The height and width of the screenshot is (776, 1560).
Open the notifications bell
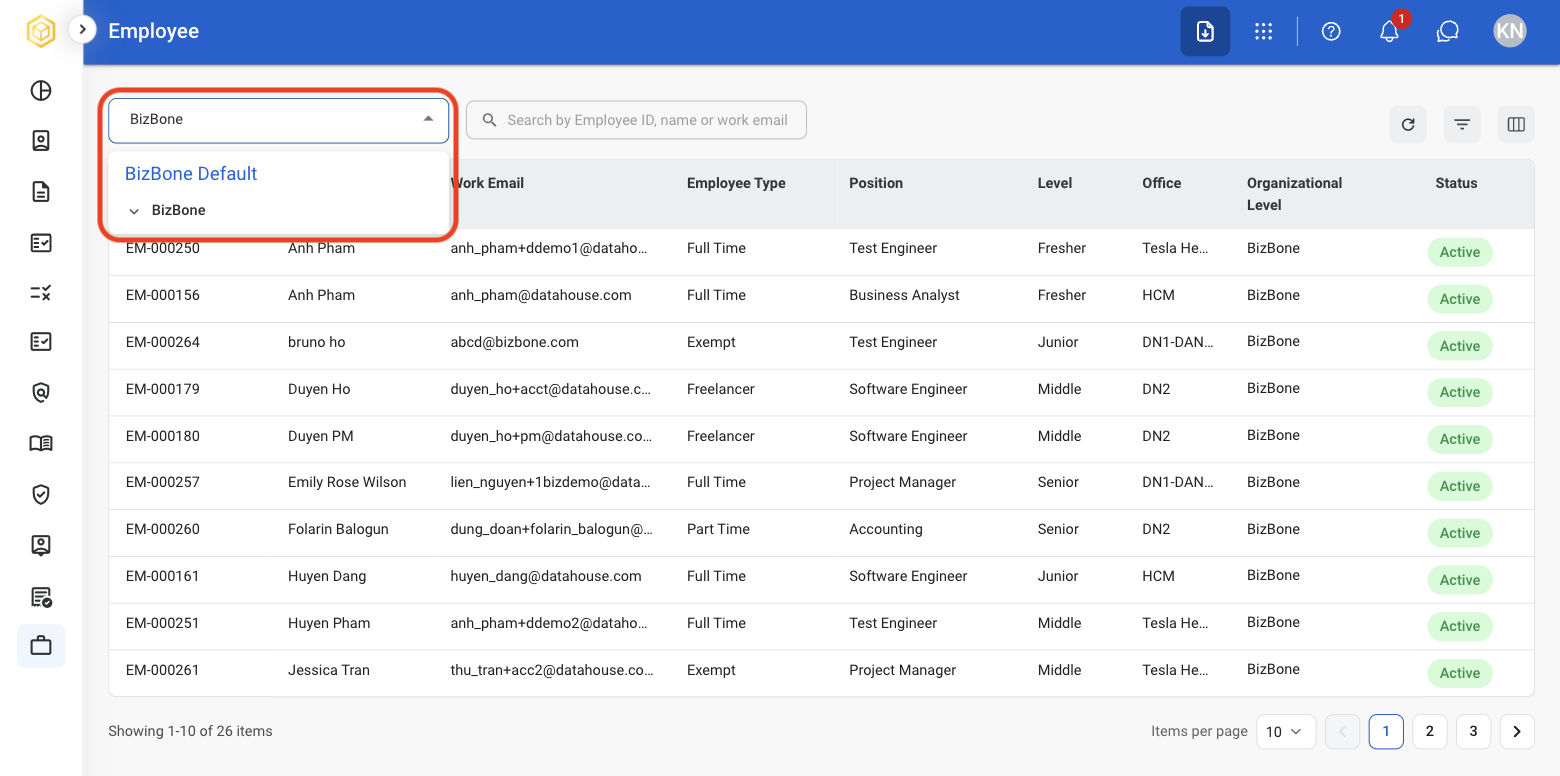click(1389, 32)
